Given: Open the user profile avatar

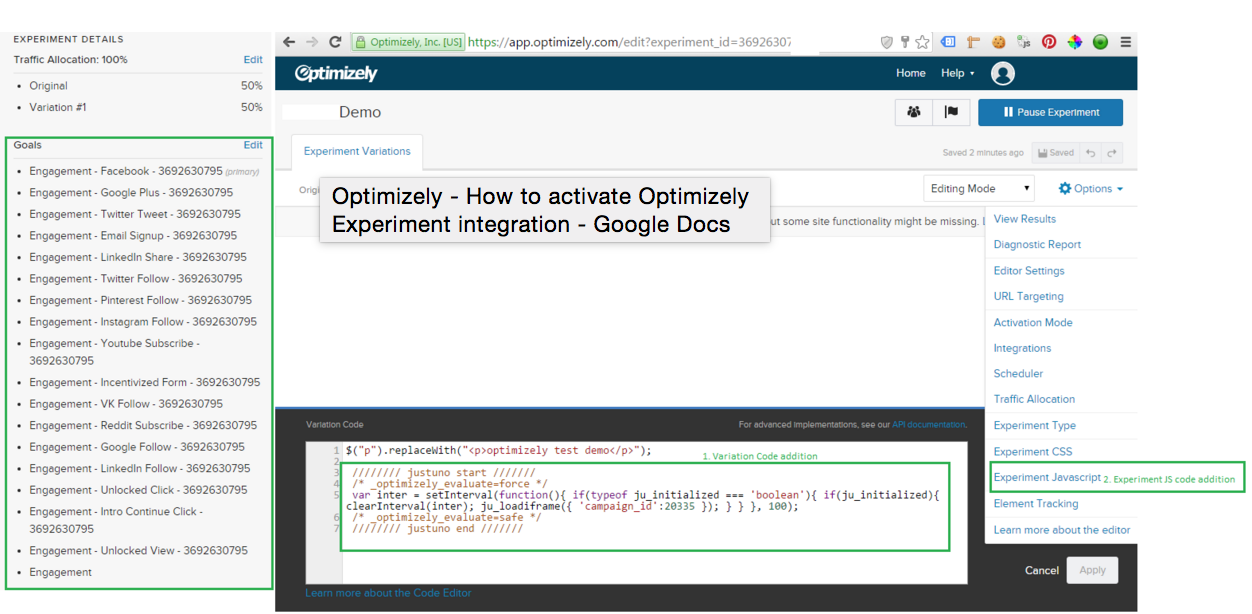Looking at the screenshot, I should 1002,73.
